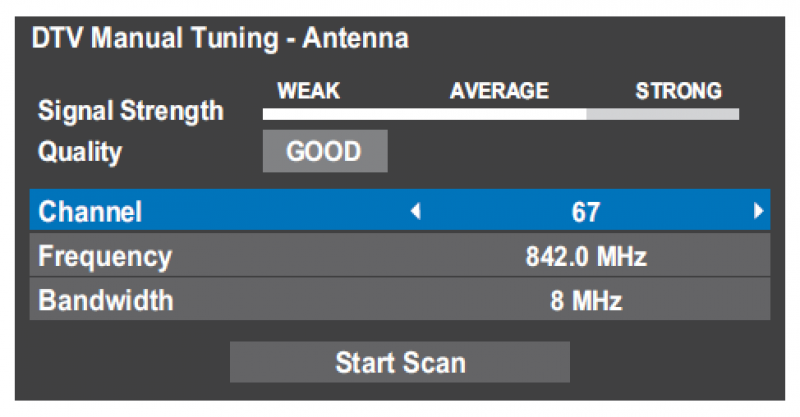Viewport: 800px width, 417px height.
Task: Click the filled white part of signal bar
Action: (x=424, y=114)
